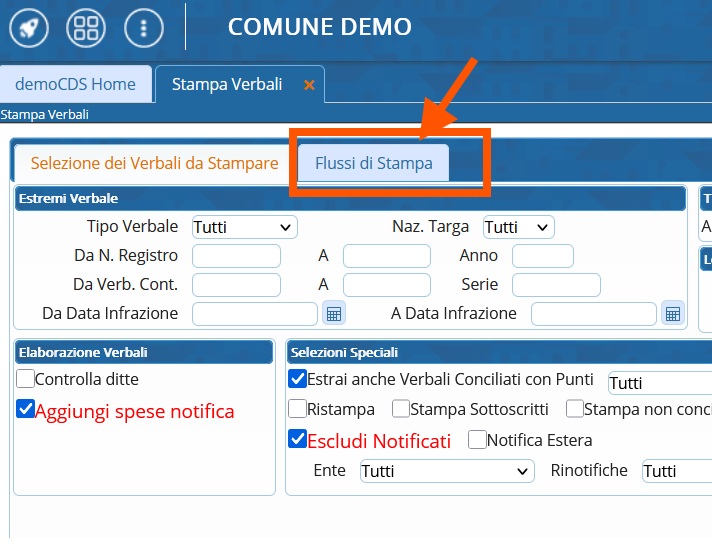Open the three-dots options menu icon
712x547 pixels.
coord(144,27)
